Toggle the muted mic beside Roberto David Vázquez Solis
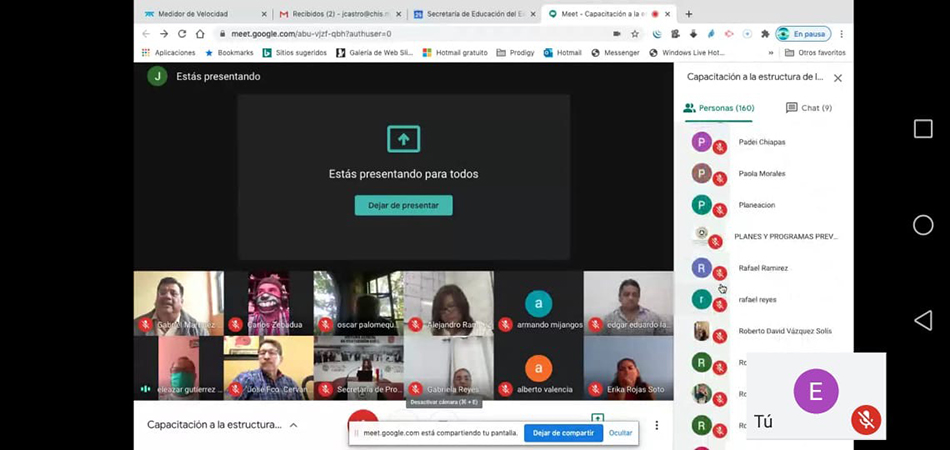950x450 pixels. click(x=720, y=336)
